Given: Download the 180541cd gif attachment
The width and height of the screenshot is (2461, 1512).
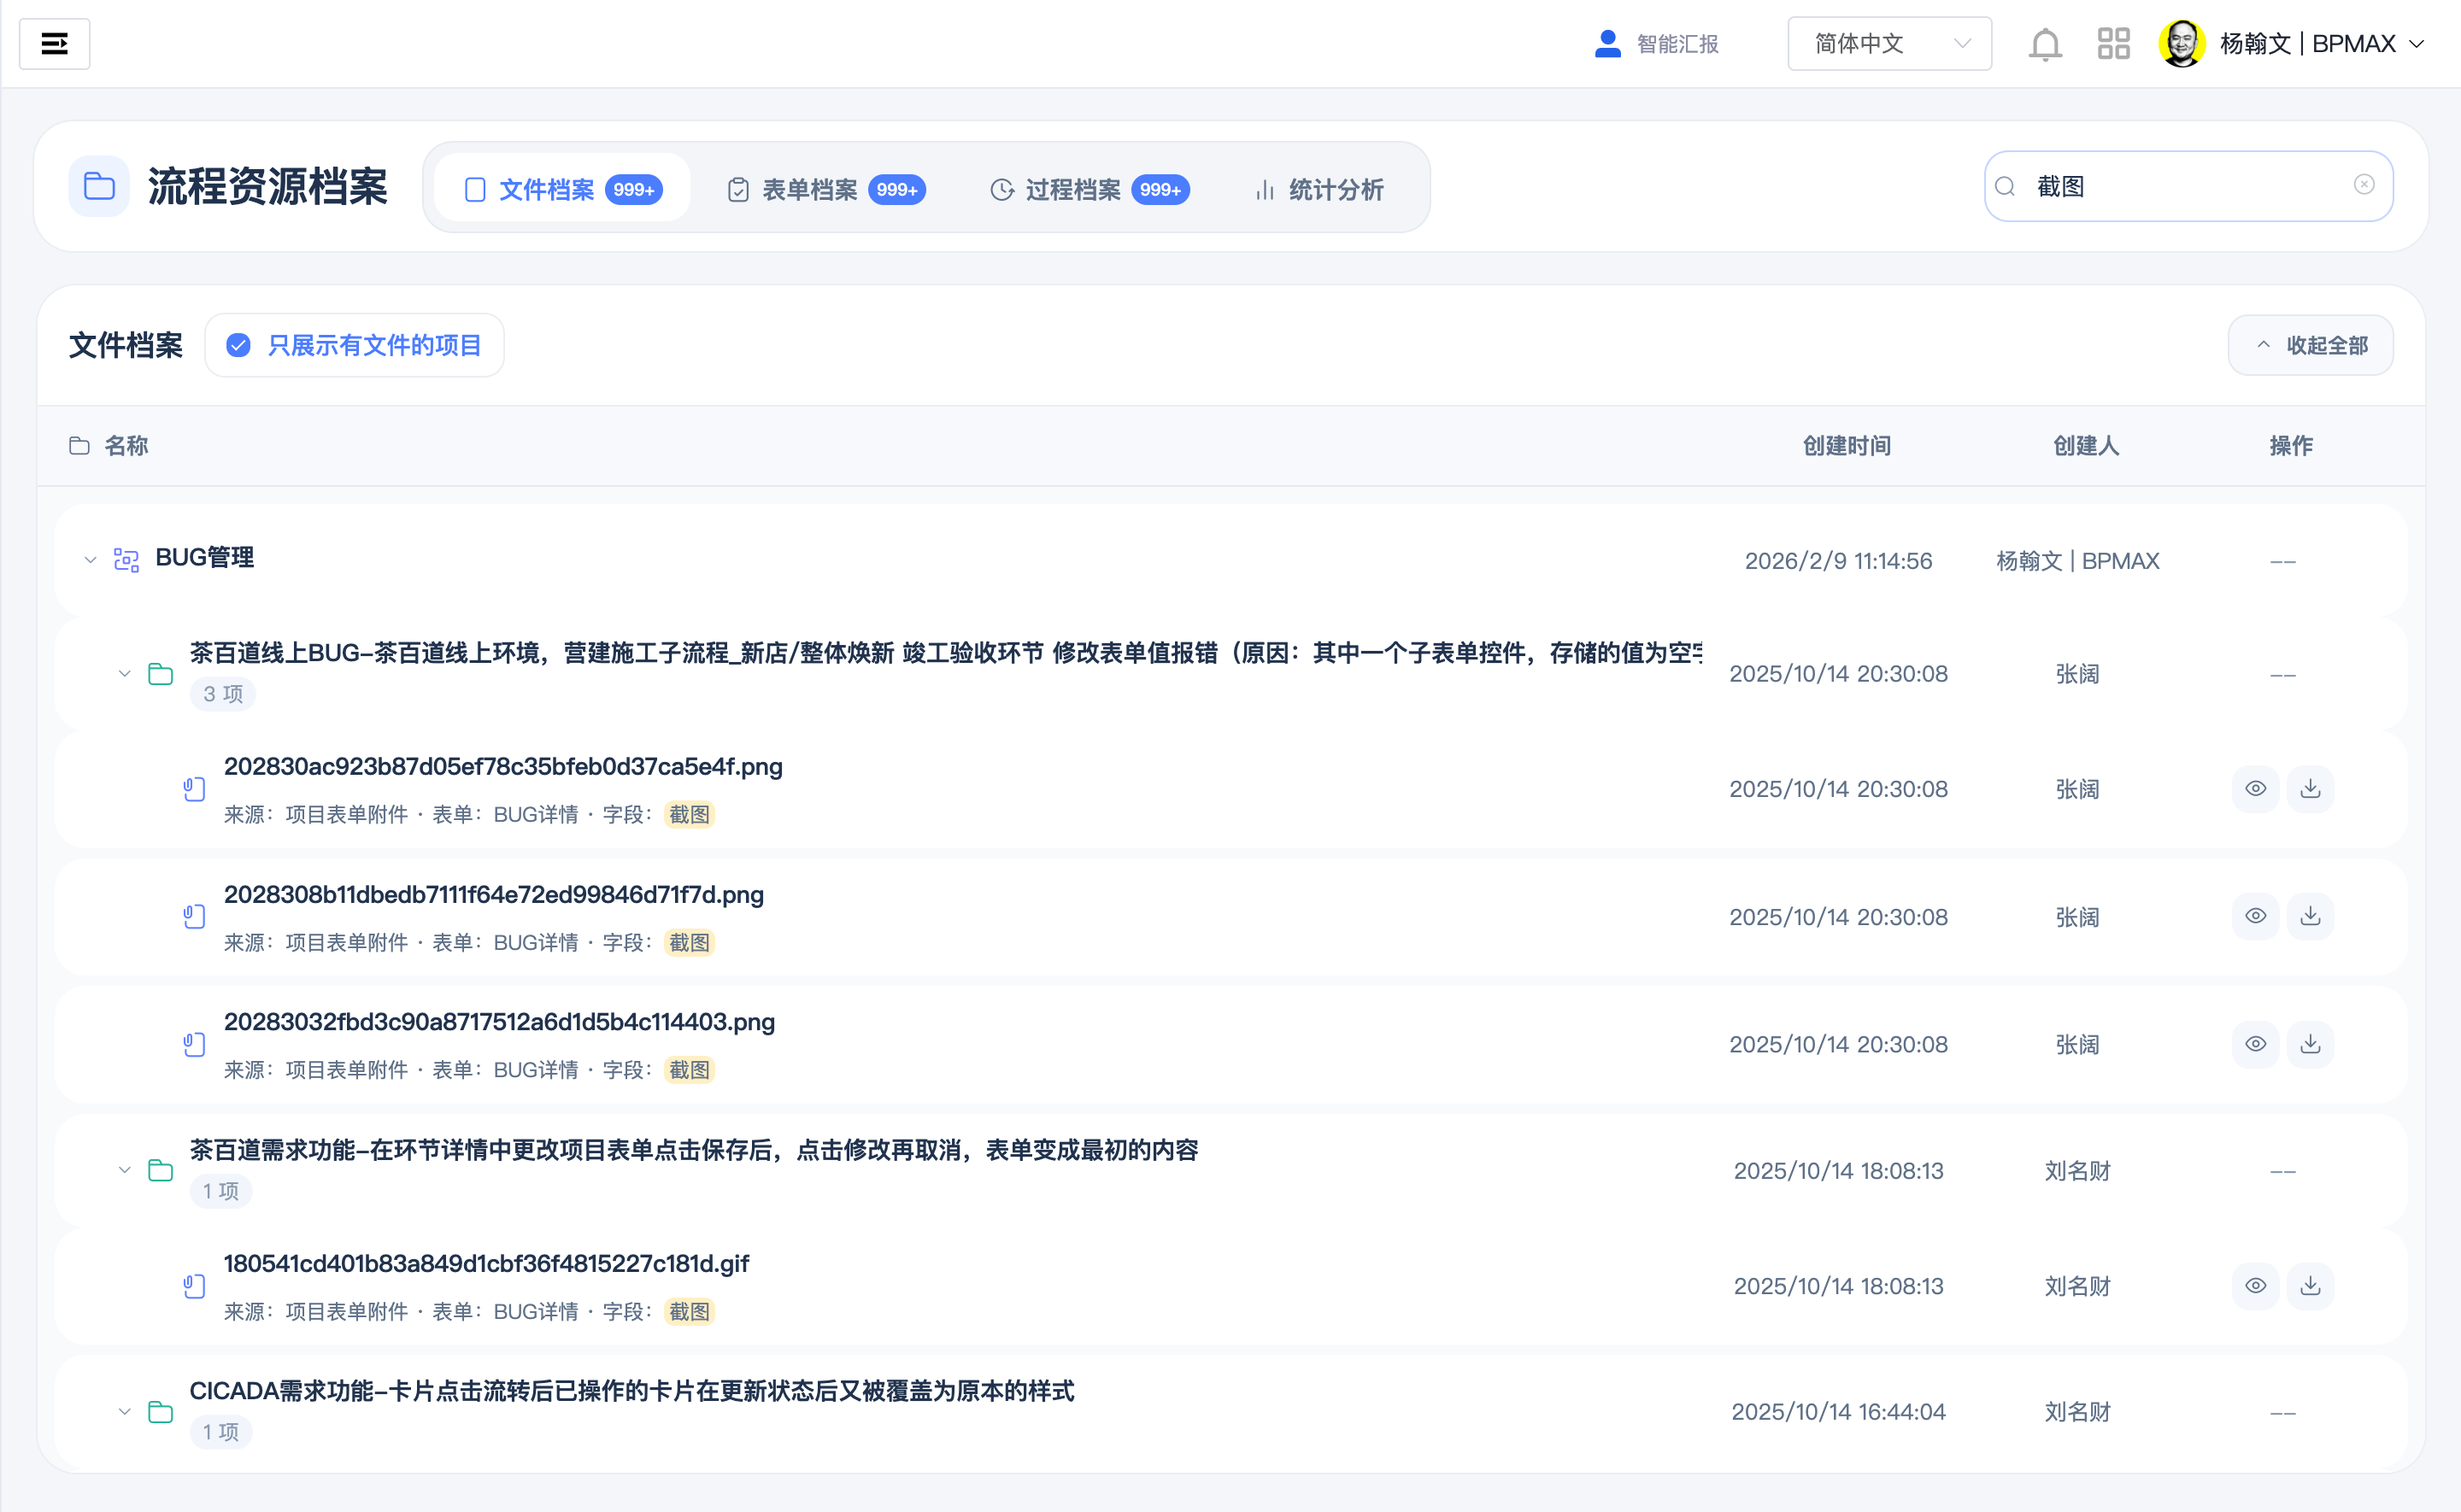Looking at the screenshot, I should coord(2311,1286).
